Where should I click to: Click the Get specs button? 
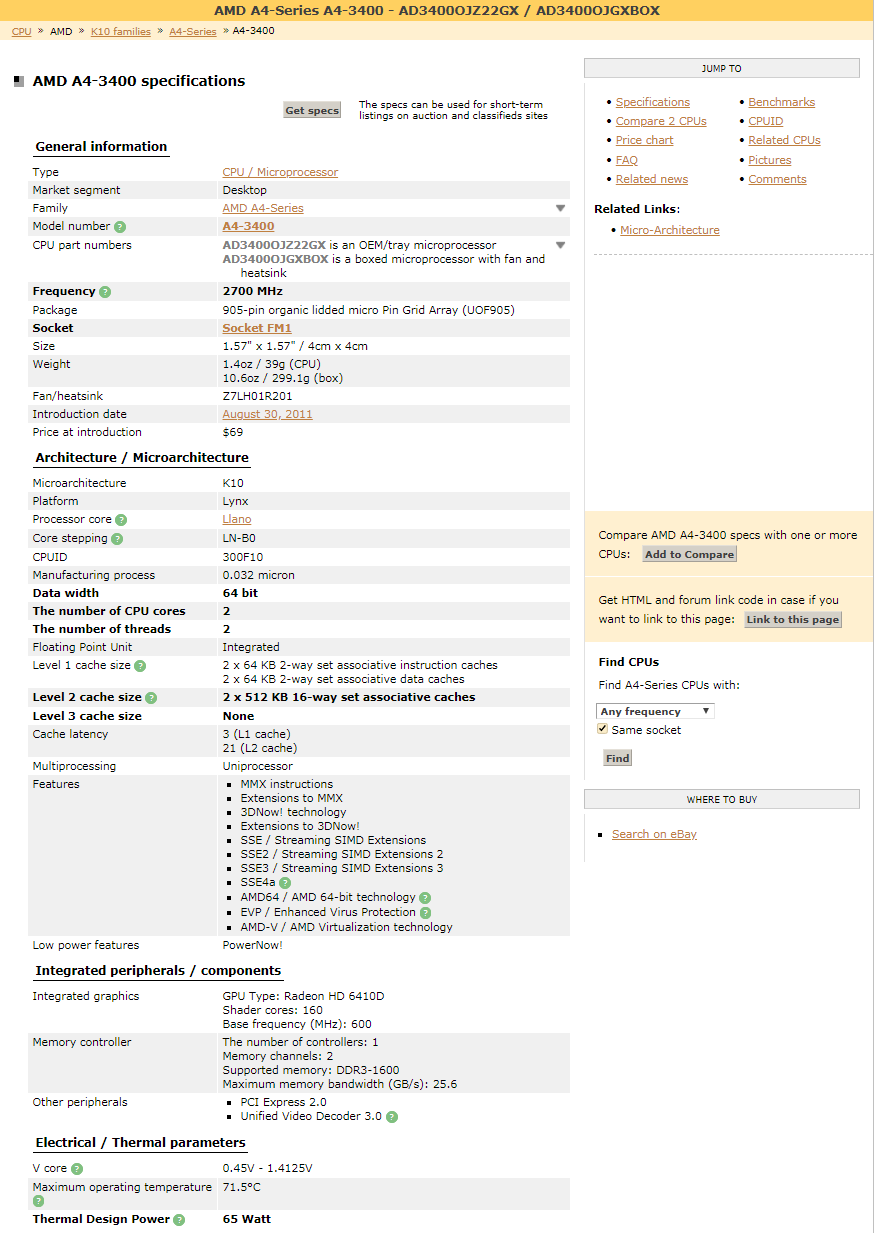tap(312, 110)
